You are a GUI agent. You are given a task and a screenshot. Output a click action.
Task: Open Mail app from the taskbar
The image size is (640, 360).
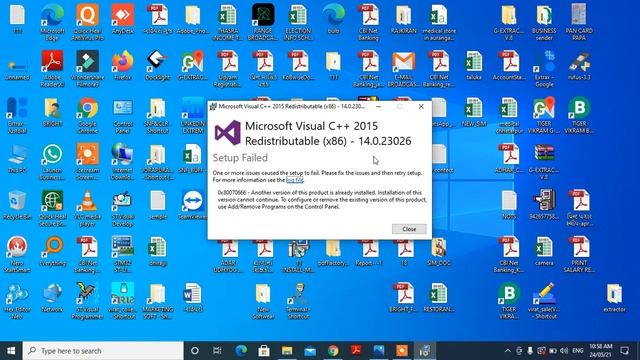(x=310, y=351)
